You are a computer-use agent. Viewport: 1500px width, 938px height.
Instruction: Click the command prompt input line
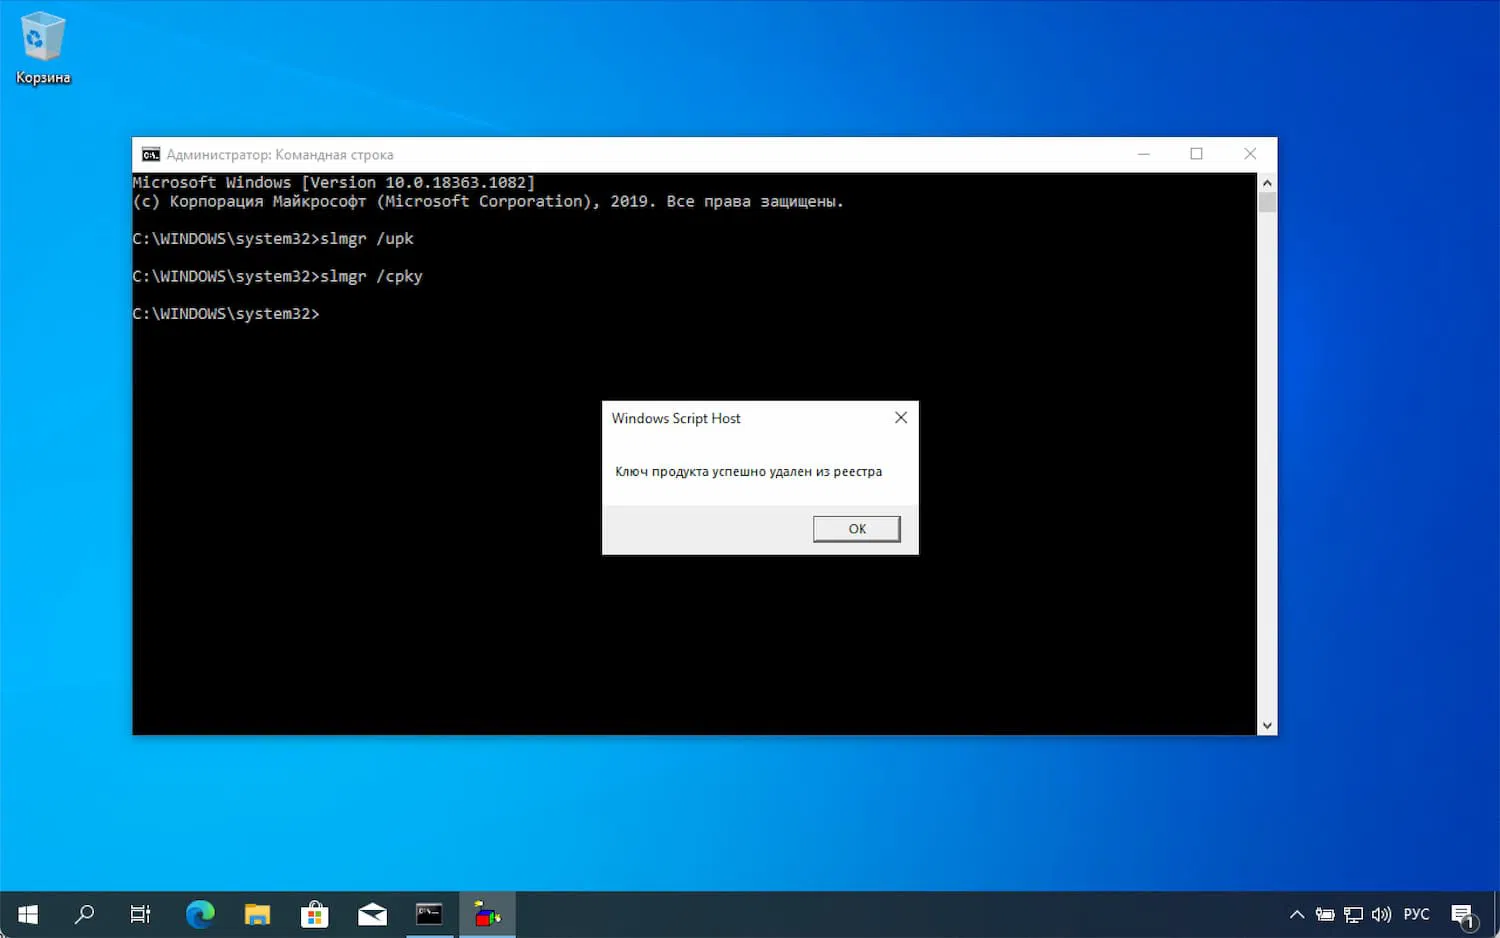pyautogui.click(x=340, y=313)
